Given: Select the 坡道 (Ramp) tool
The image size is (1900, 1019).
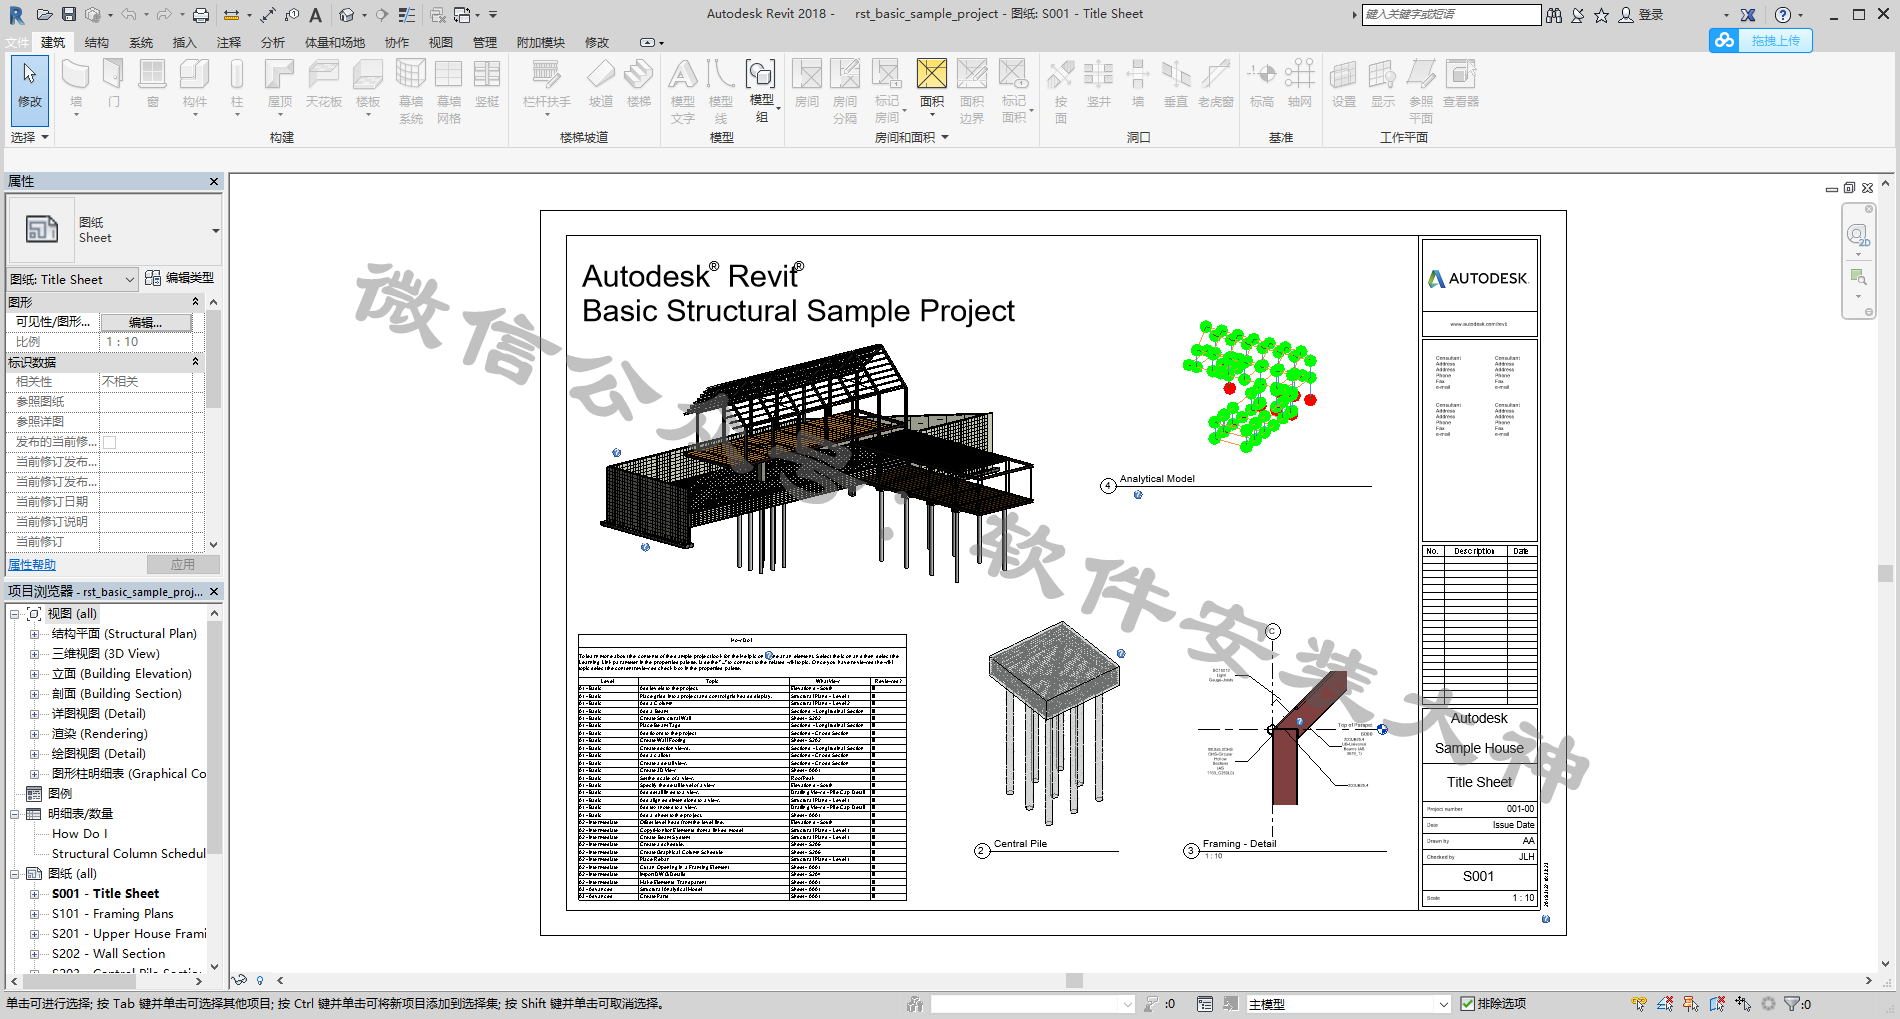Looking at the screenshot, I should pyautogui.click(x=600, y=84).
